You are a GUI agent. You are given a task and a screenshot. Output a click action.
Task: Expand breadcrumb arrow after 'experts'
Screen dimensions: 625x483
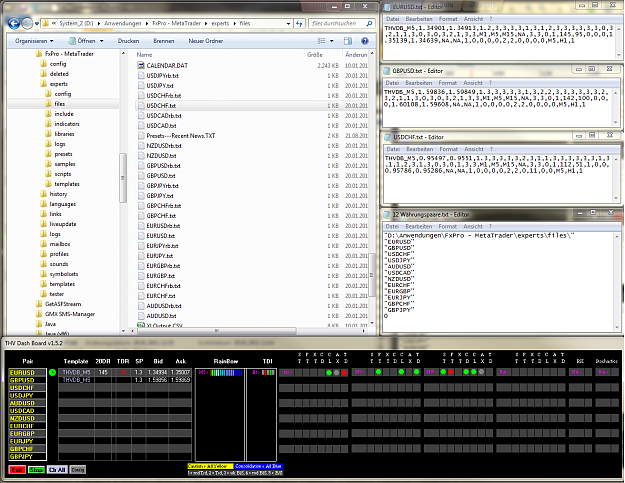tap(234, 24)
